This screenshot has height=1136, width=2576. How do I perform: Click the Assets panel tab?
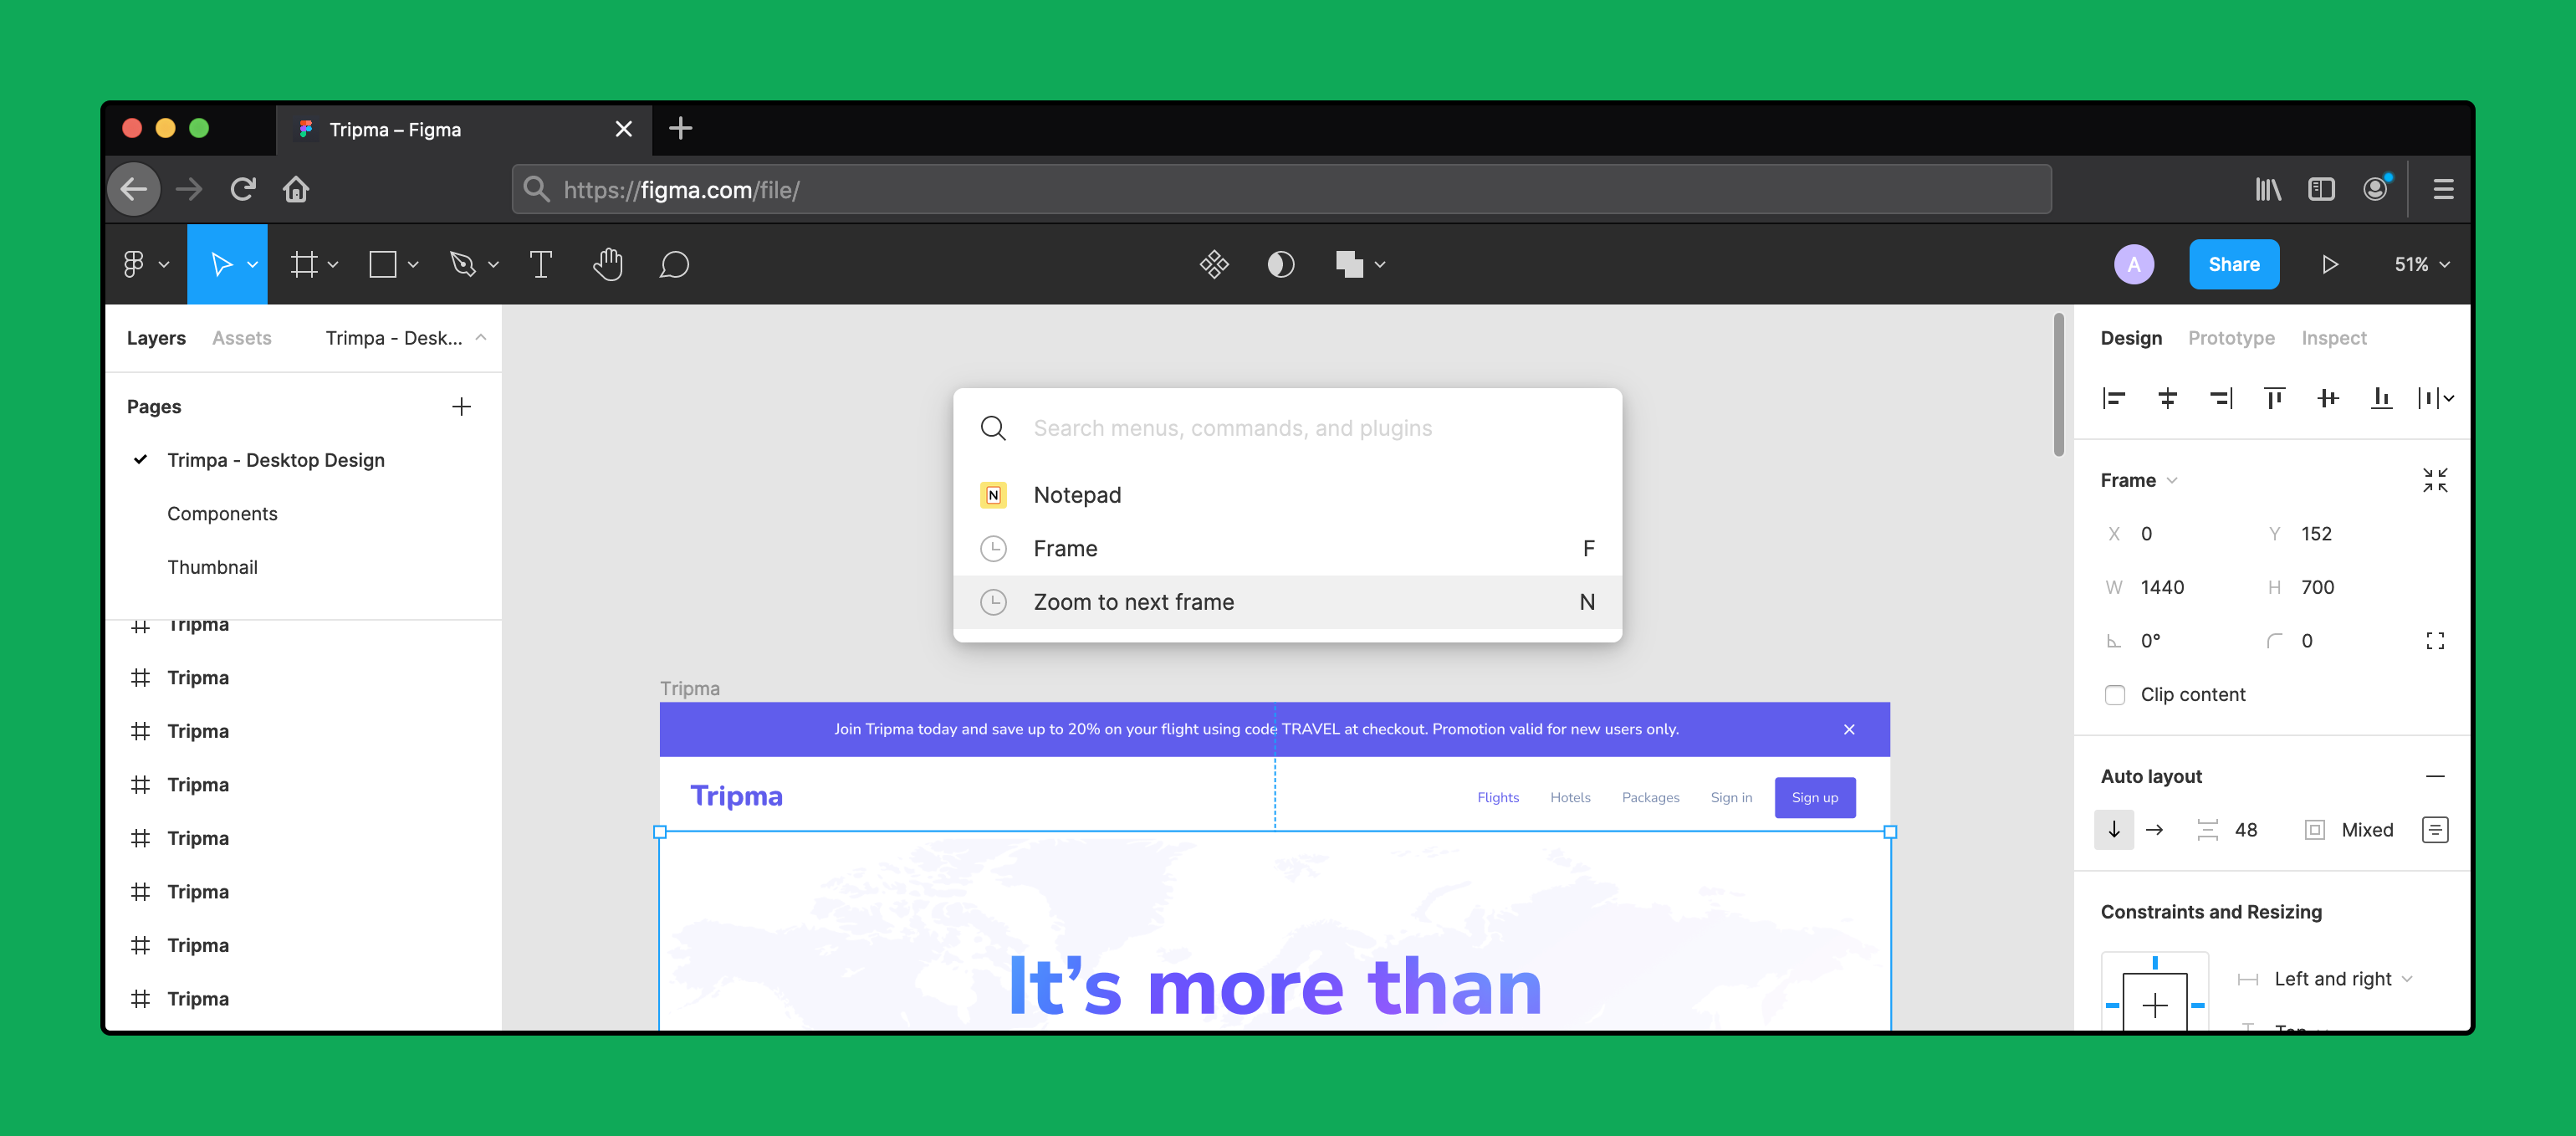pyautogui.click(x=242, y=337)
